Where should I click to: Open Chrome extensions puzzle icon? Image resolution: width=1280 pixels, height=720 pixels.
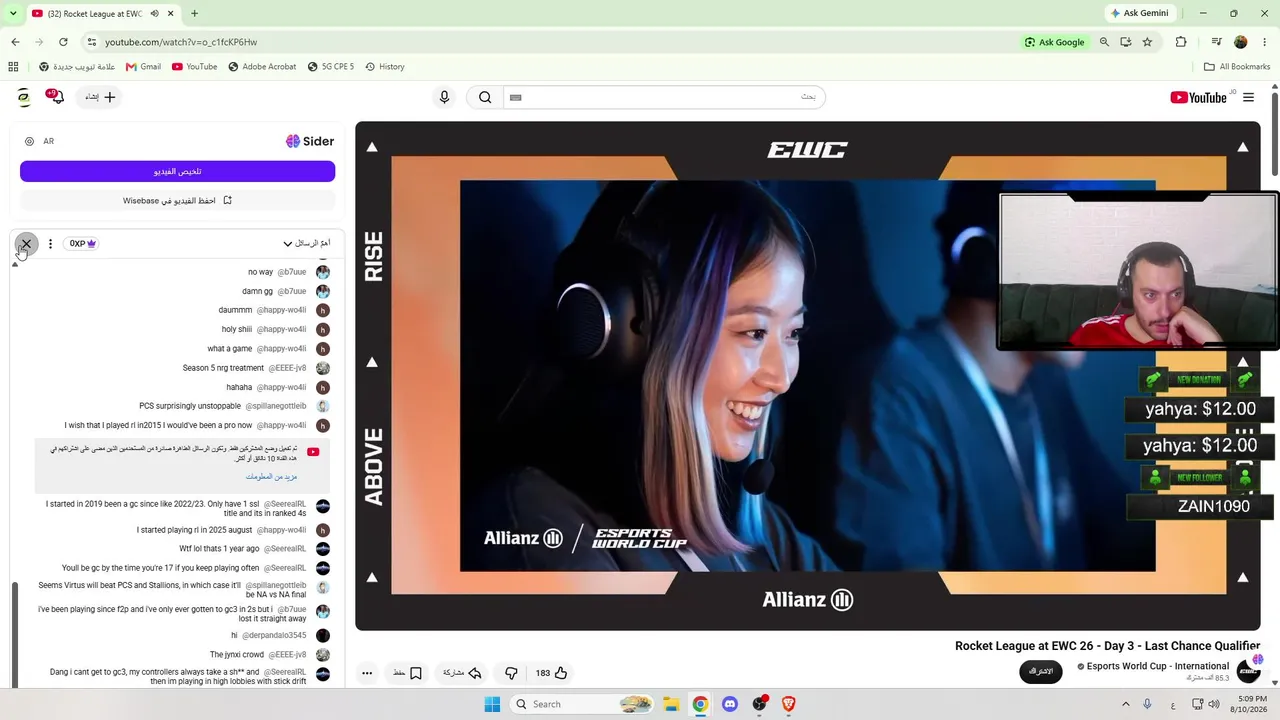1181,42
